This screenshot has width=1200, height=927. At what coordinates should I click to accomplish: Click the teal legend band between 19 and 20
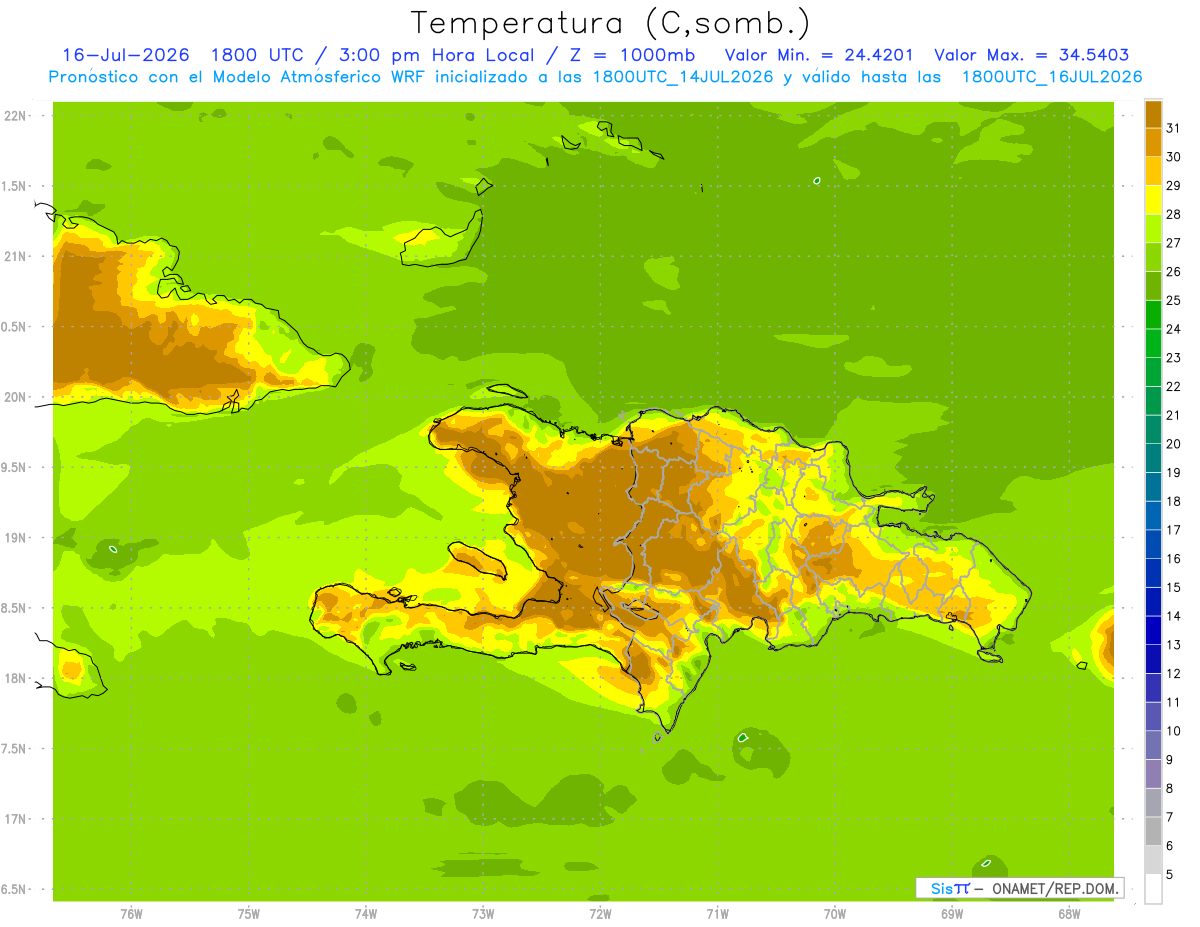[1153, 458]
